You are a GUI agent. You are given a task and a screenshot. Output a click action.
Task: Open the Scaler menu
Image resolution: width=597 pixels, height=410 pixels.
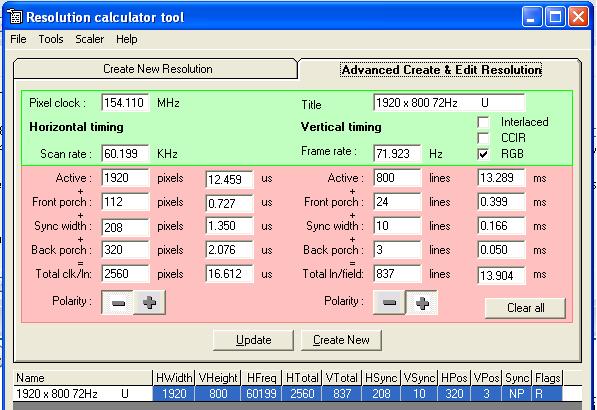point(89,39)
